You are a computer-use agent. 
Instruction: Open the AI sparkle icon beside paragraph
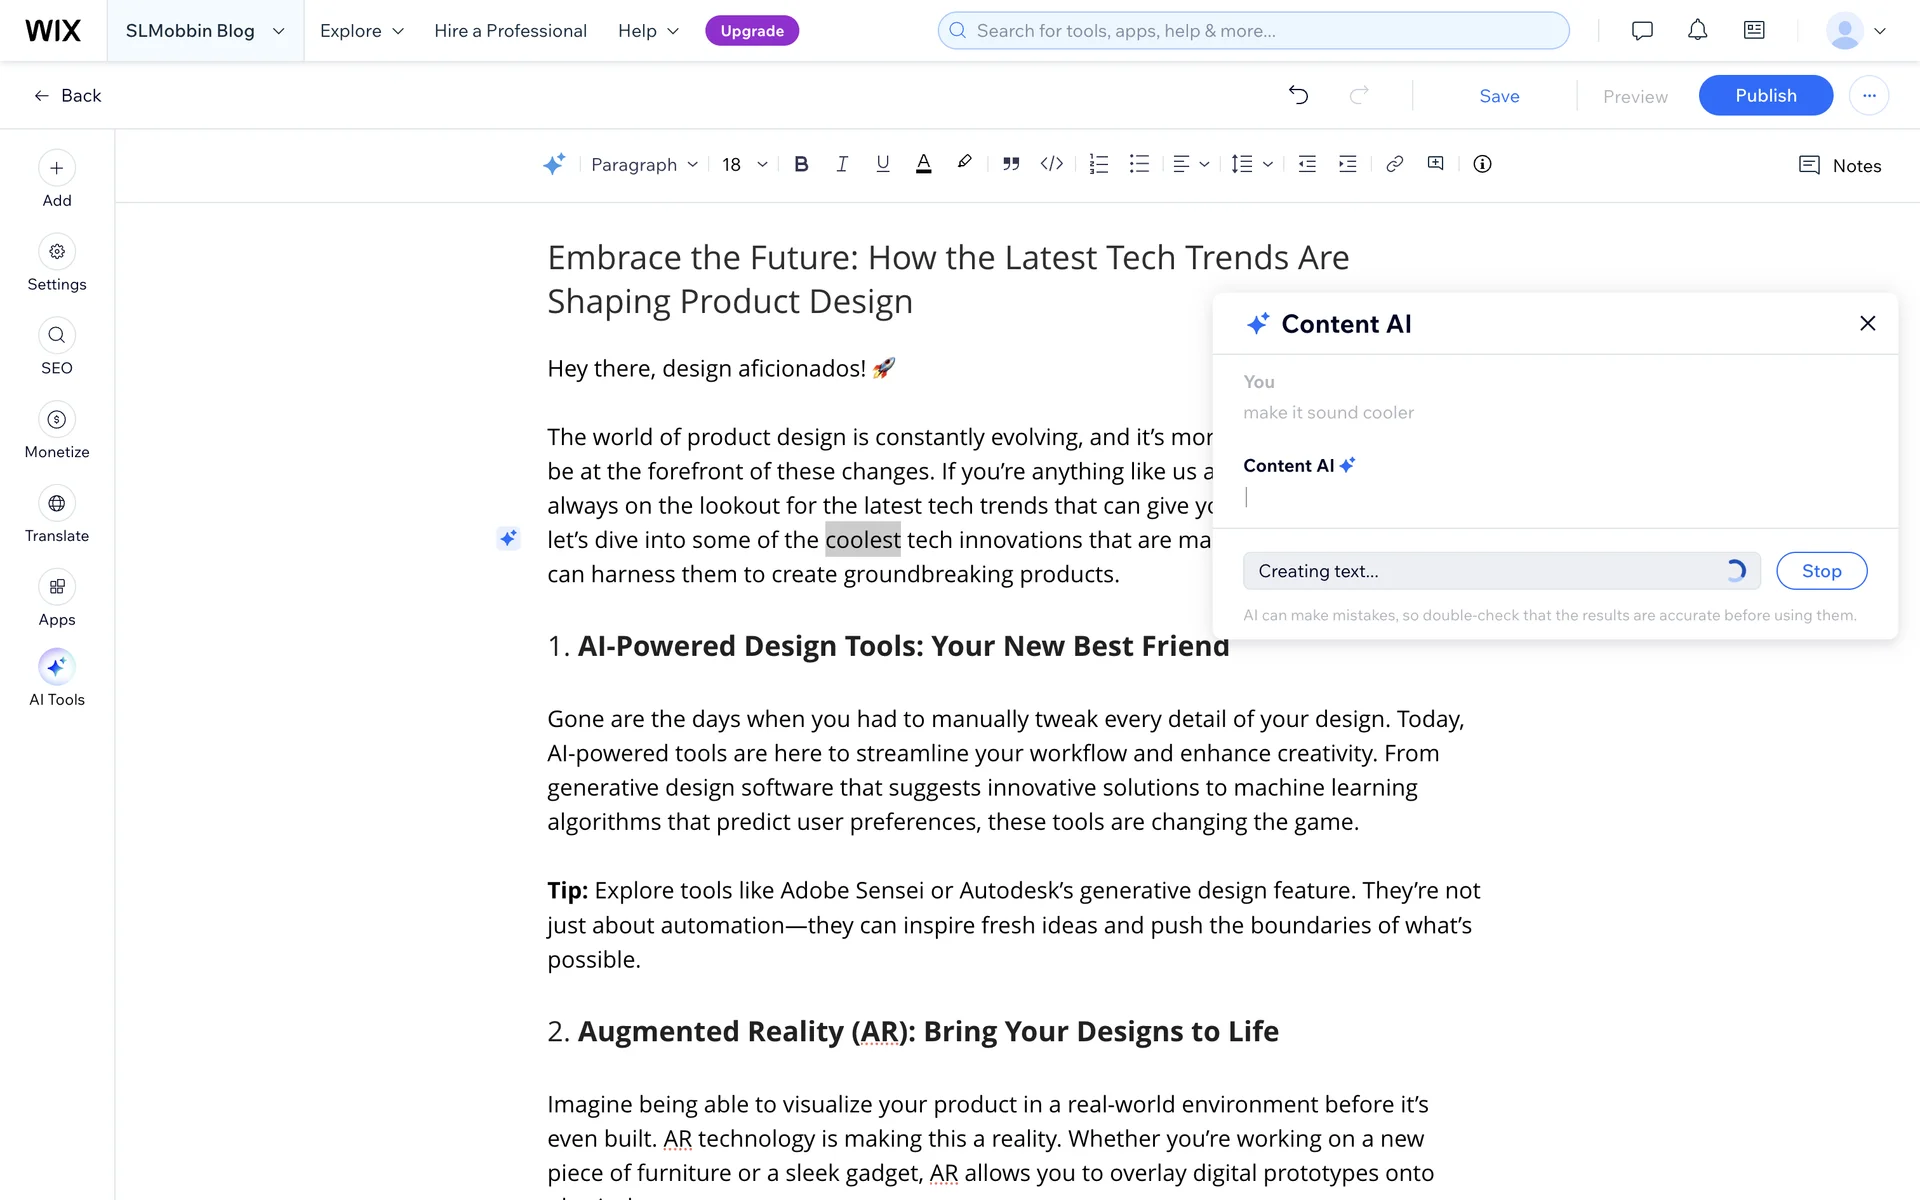point(508,539)
